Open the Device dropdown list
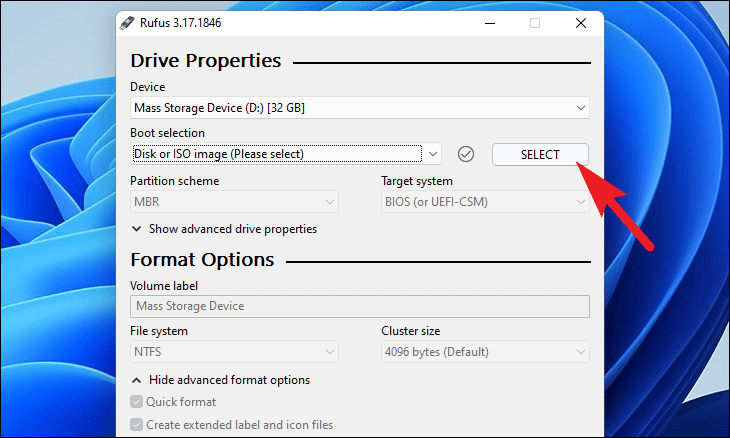730x438 pixels. [x=360, y=108]
